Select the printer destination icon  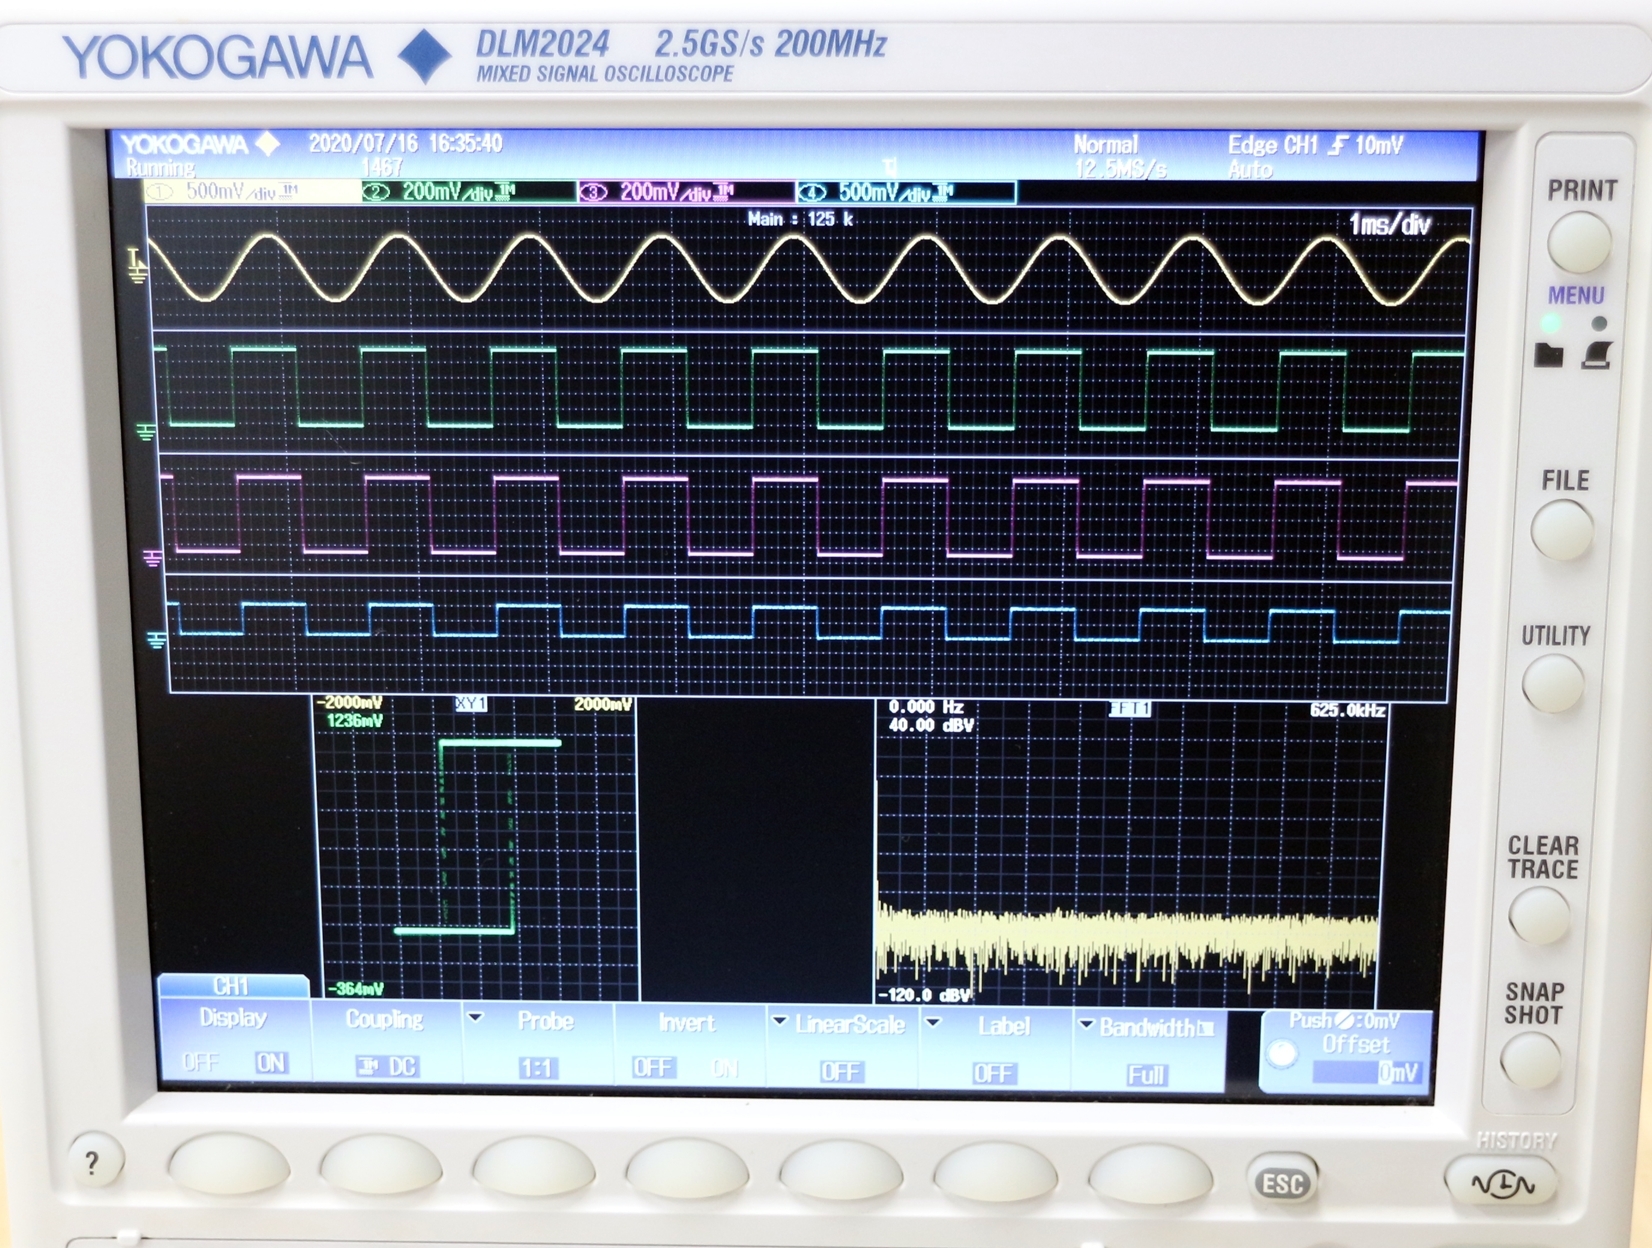1597,354
